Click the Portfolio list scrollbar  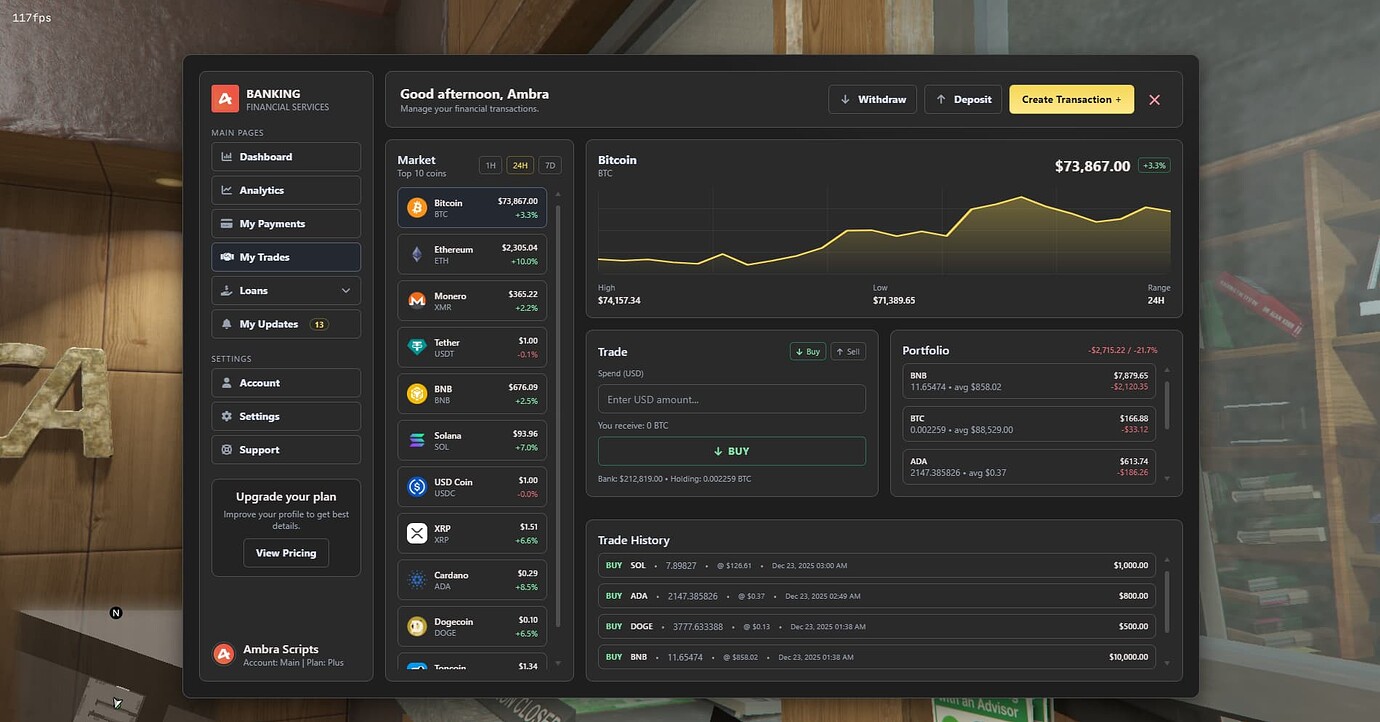click(1167, 404)
